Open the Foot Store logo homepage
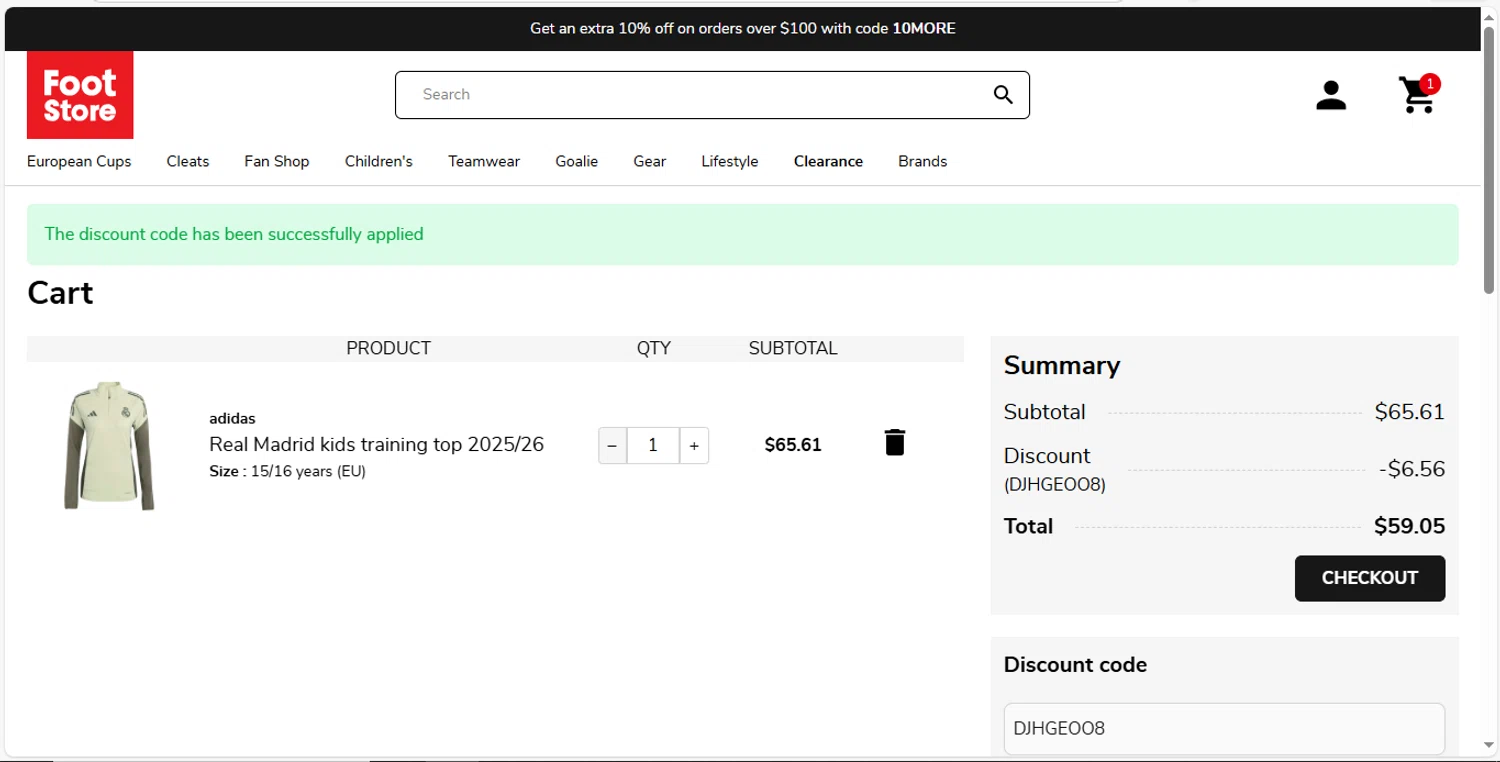The image size is (1500, 762). (x=80, y=95)
